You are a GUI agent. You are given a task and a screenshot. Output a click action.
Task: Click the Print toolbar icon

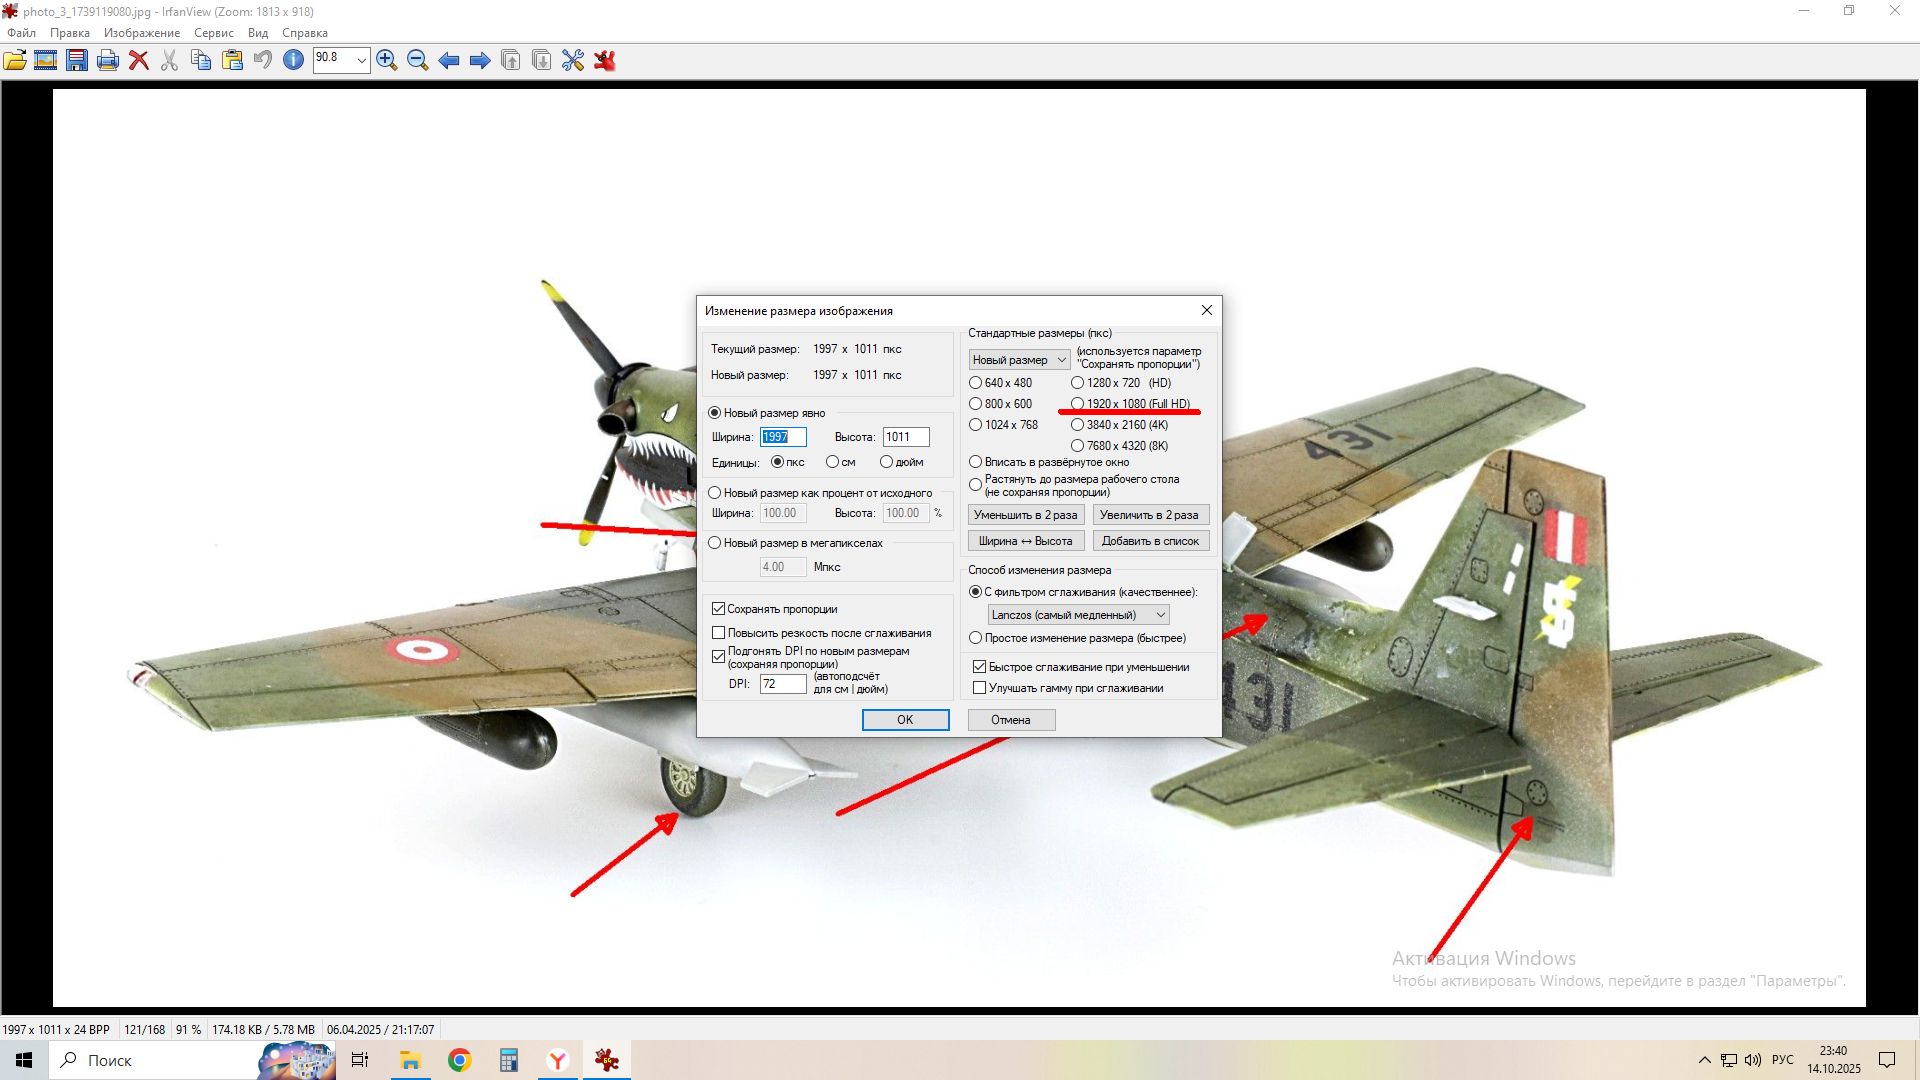pyautogui.click(x=108, y=61)
